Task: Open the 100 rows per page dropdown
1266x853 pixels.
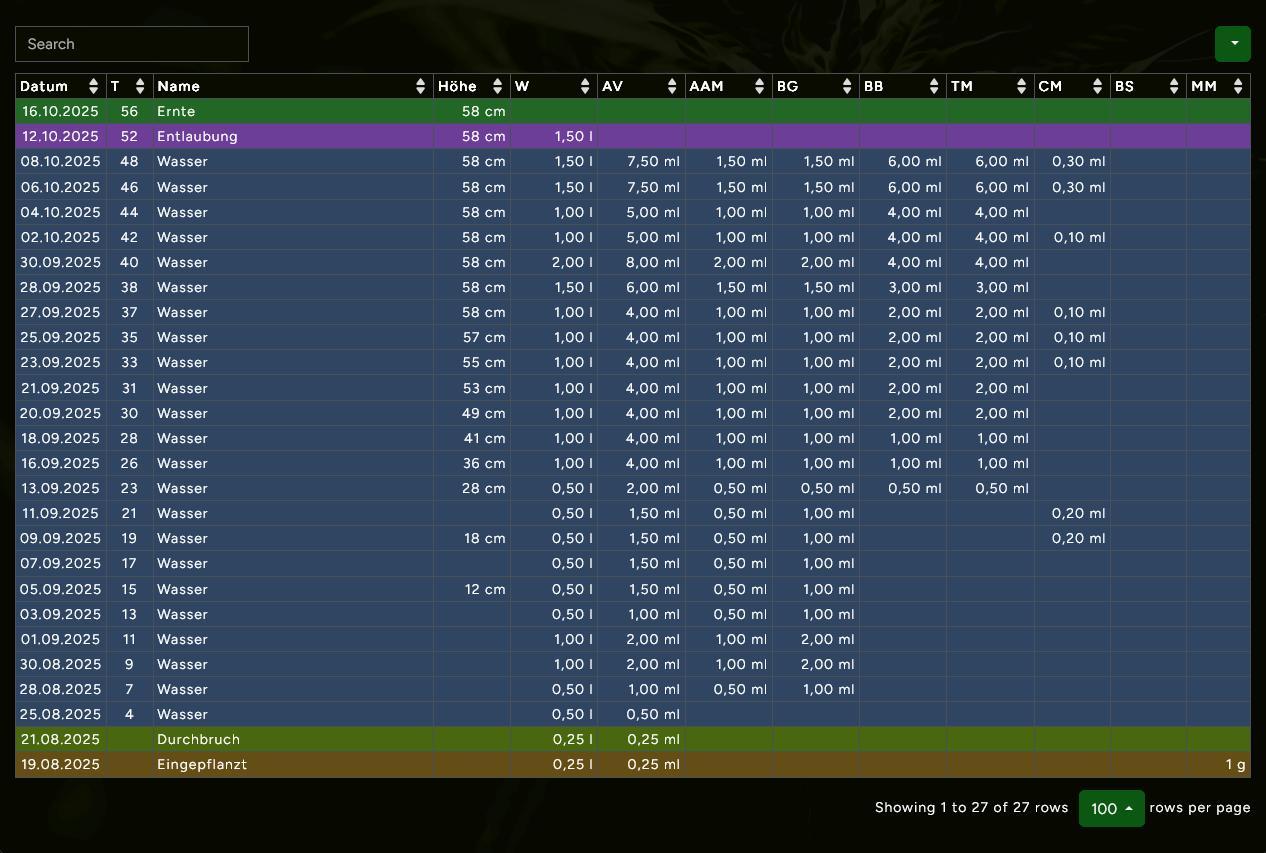Action: (x=1111, y=808)
